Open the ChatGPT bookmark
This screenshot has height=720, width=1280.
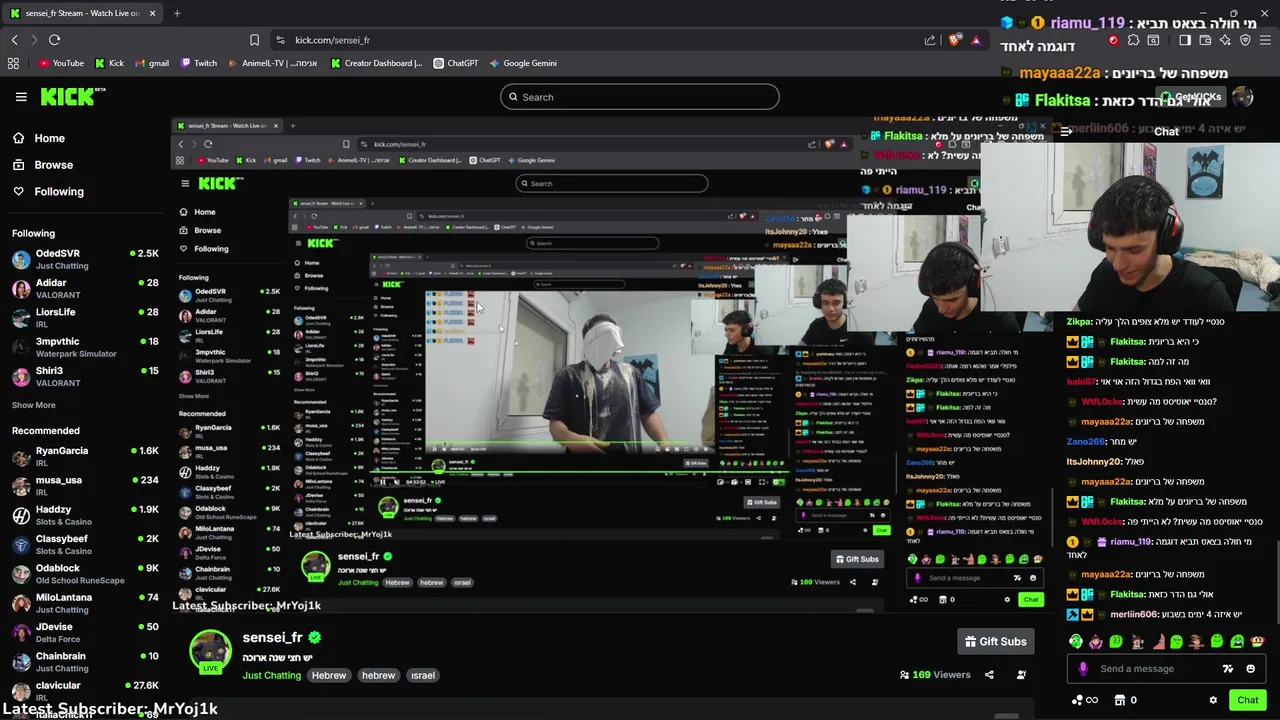456,63
